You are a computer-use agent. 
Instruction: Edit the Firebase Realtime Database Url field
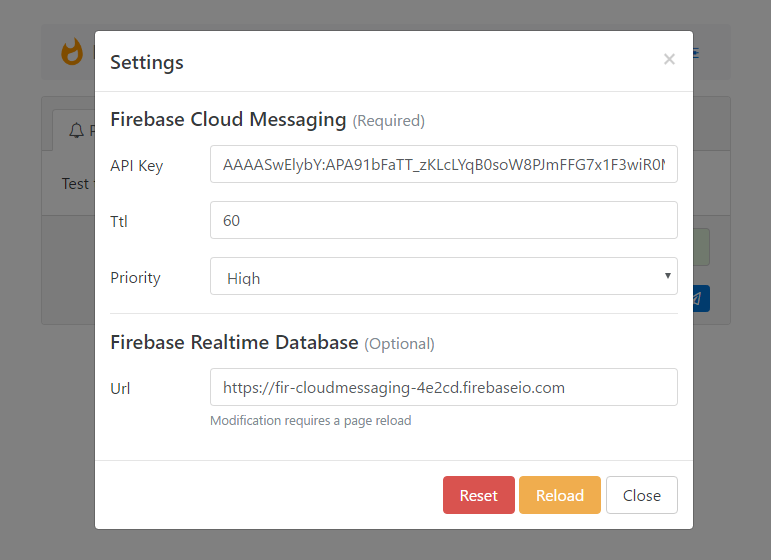coord(444,387)
